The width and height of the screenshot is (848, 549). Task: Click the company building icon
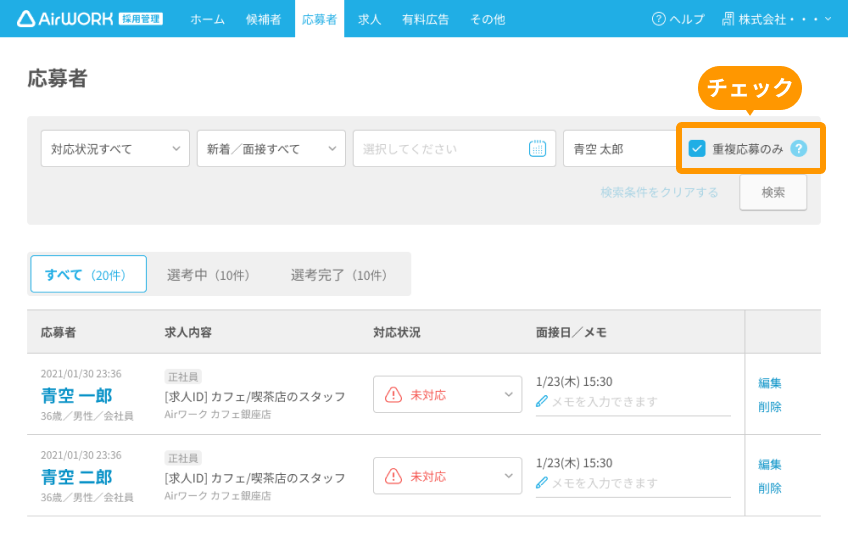(728, 19)
